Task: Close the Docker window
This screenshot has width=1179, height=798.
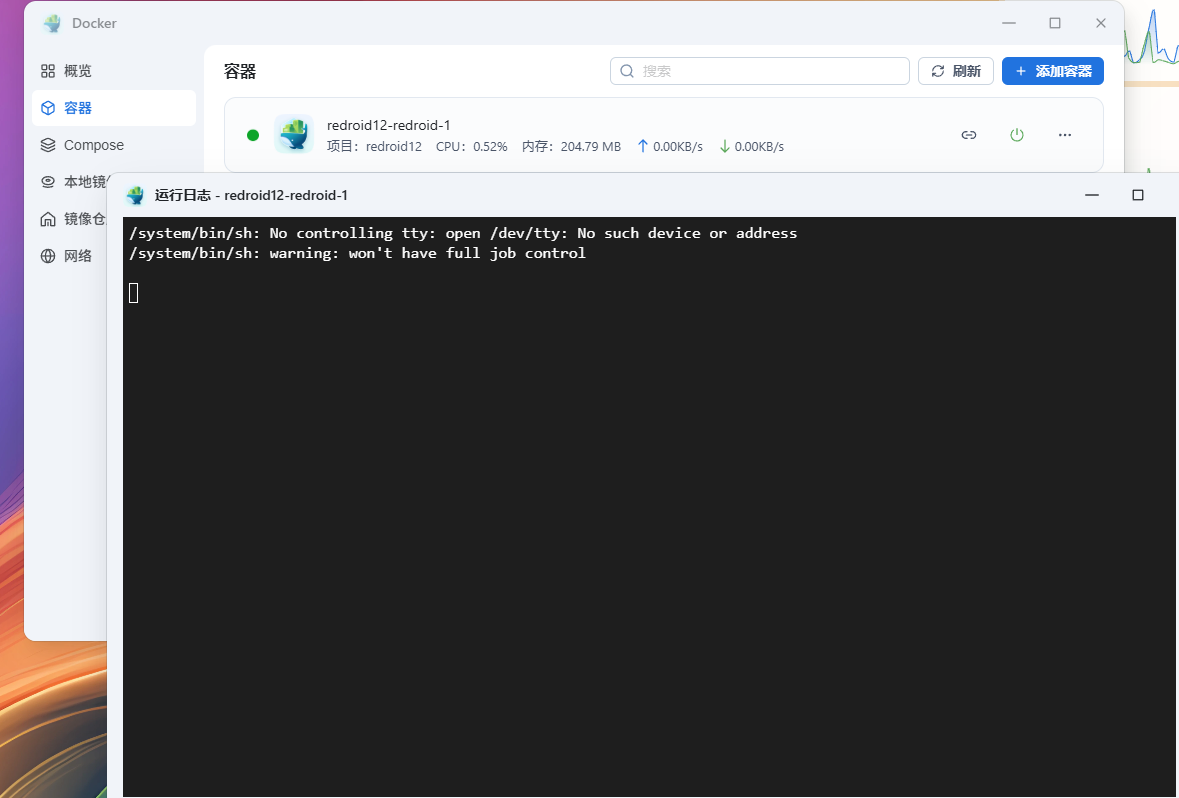Action: pyautogui.click(x=1101, y=23)
